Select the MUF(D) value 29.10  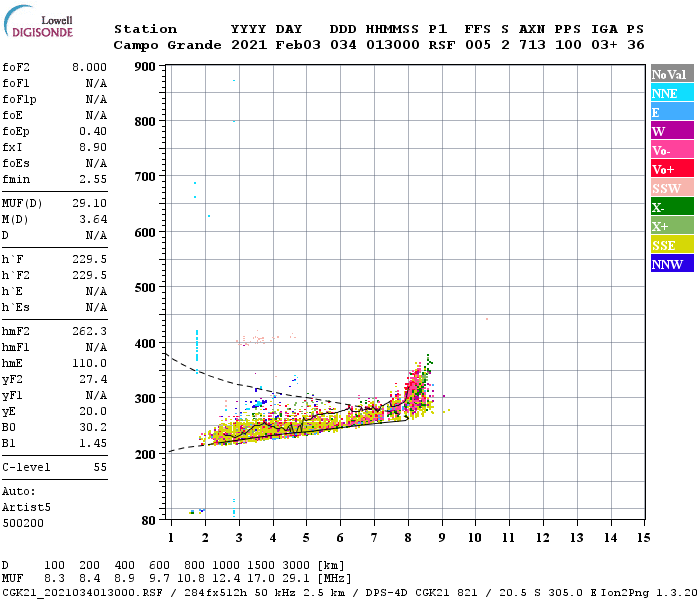pos(89,203)
